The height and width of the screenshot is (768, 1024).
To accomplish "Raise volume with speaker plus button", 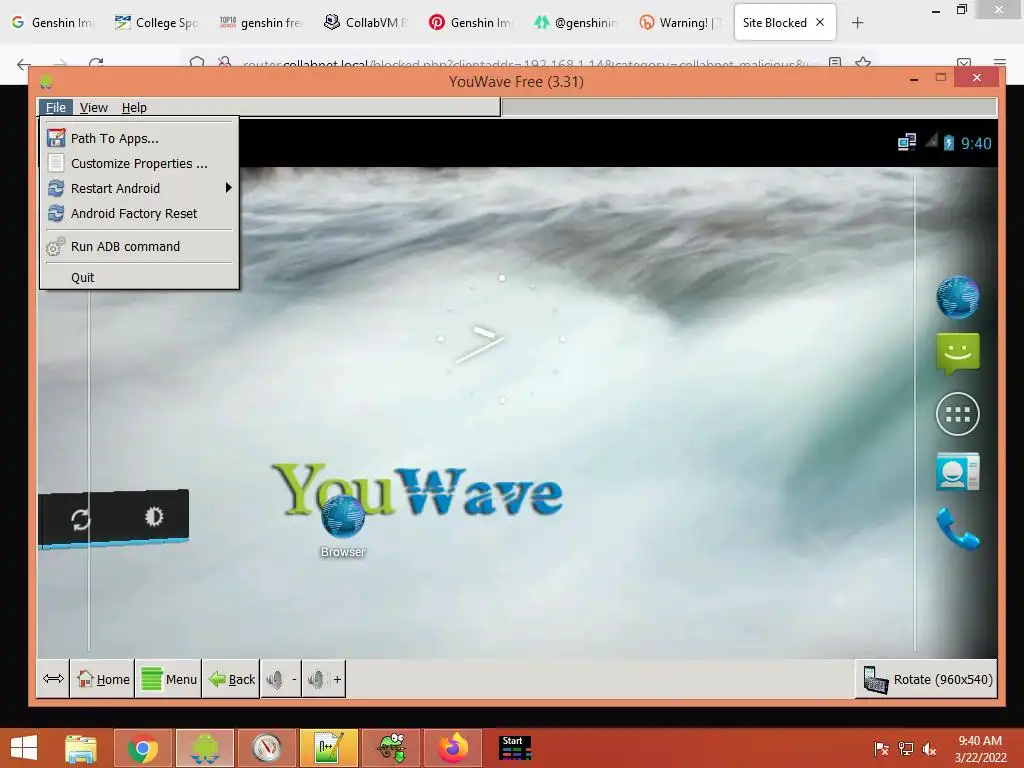I will point(324,679).
